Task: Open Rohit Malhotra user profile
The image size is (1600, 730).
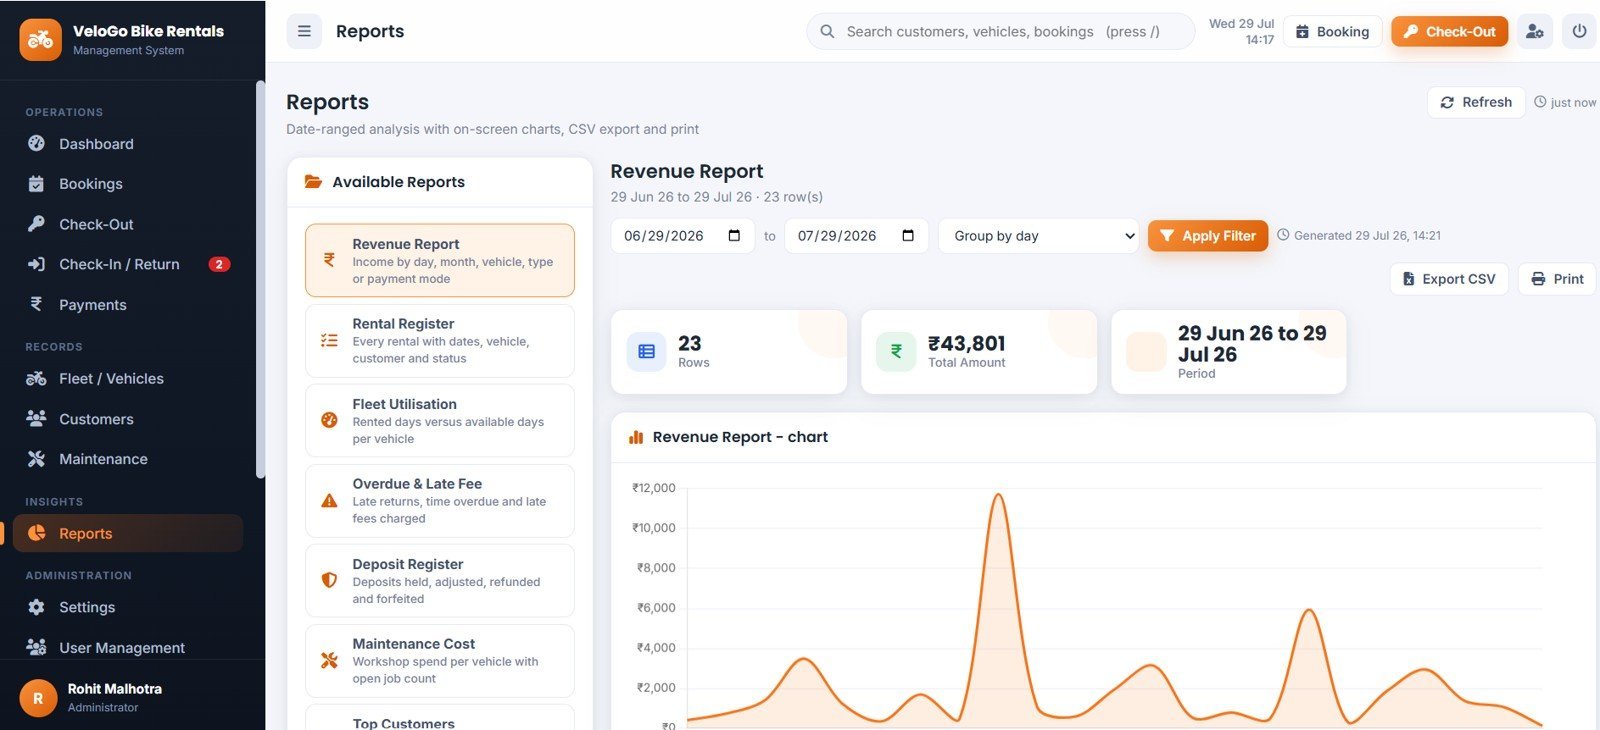Action: [x=132, y=697]
